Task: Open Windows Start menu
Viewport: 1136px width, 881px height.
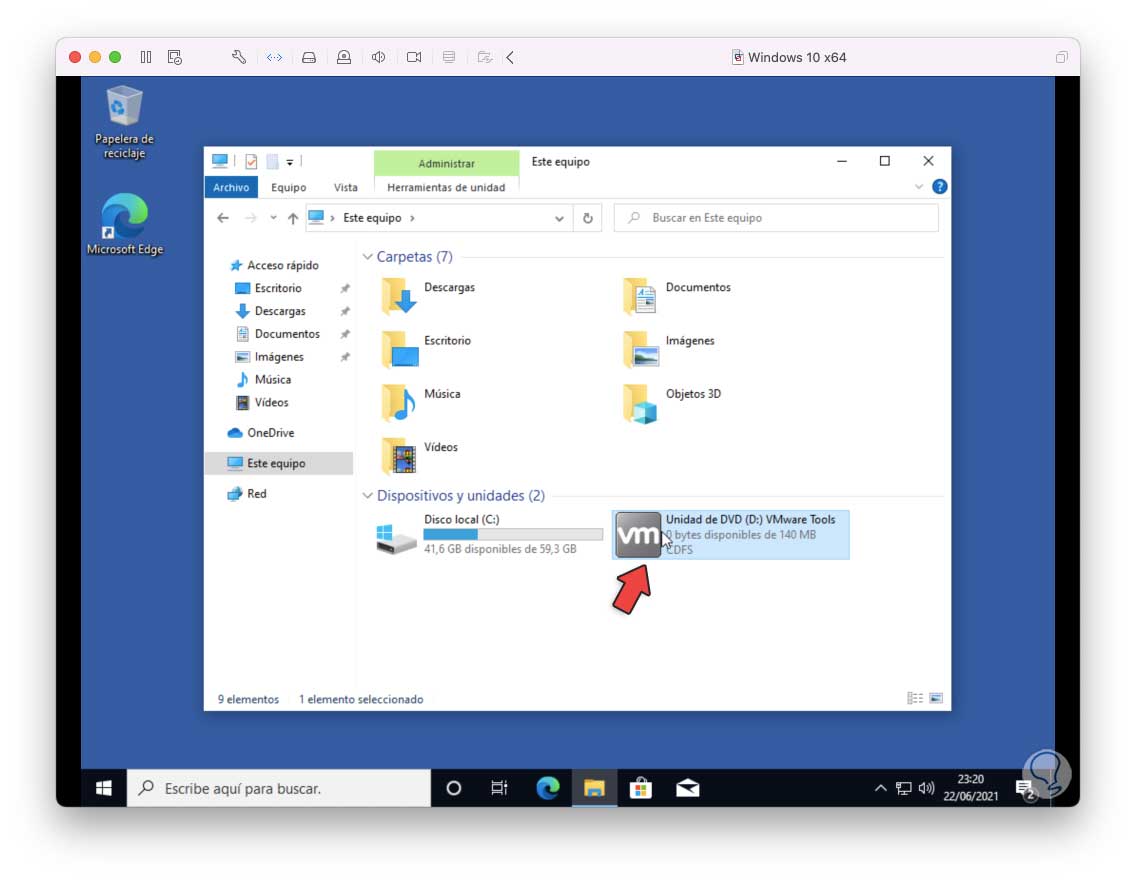Action: pos(104,788)
